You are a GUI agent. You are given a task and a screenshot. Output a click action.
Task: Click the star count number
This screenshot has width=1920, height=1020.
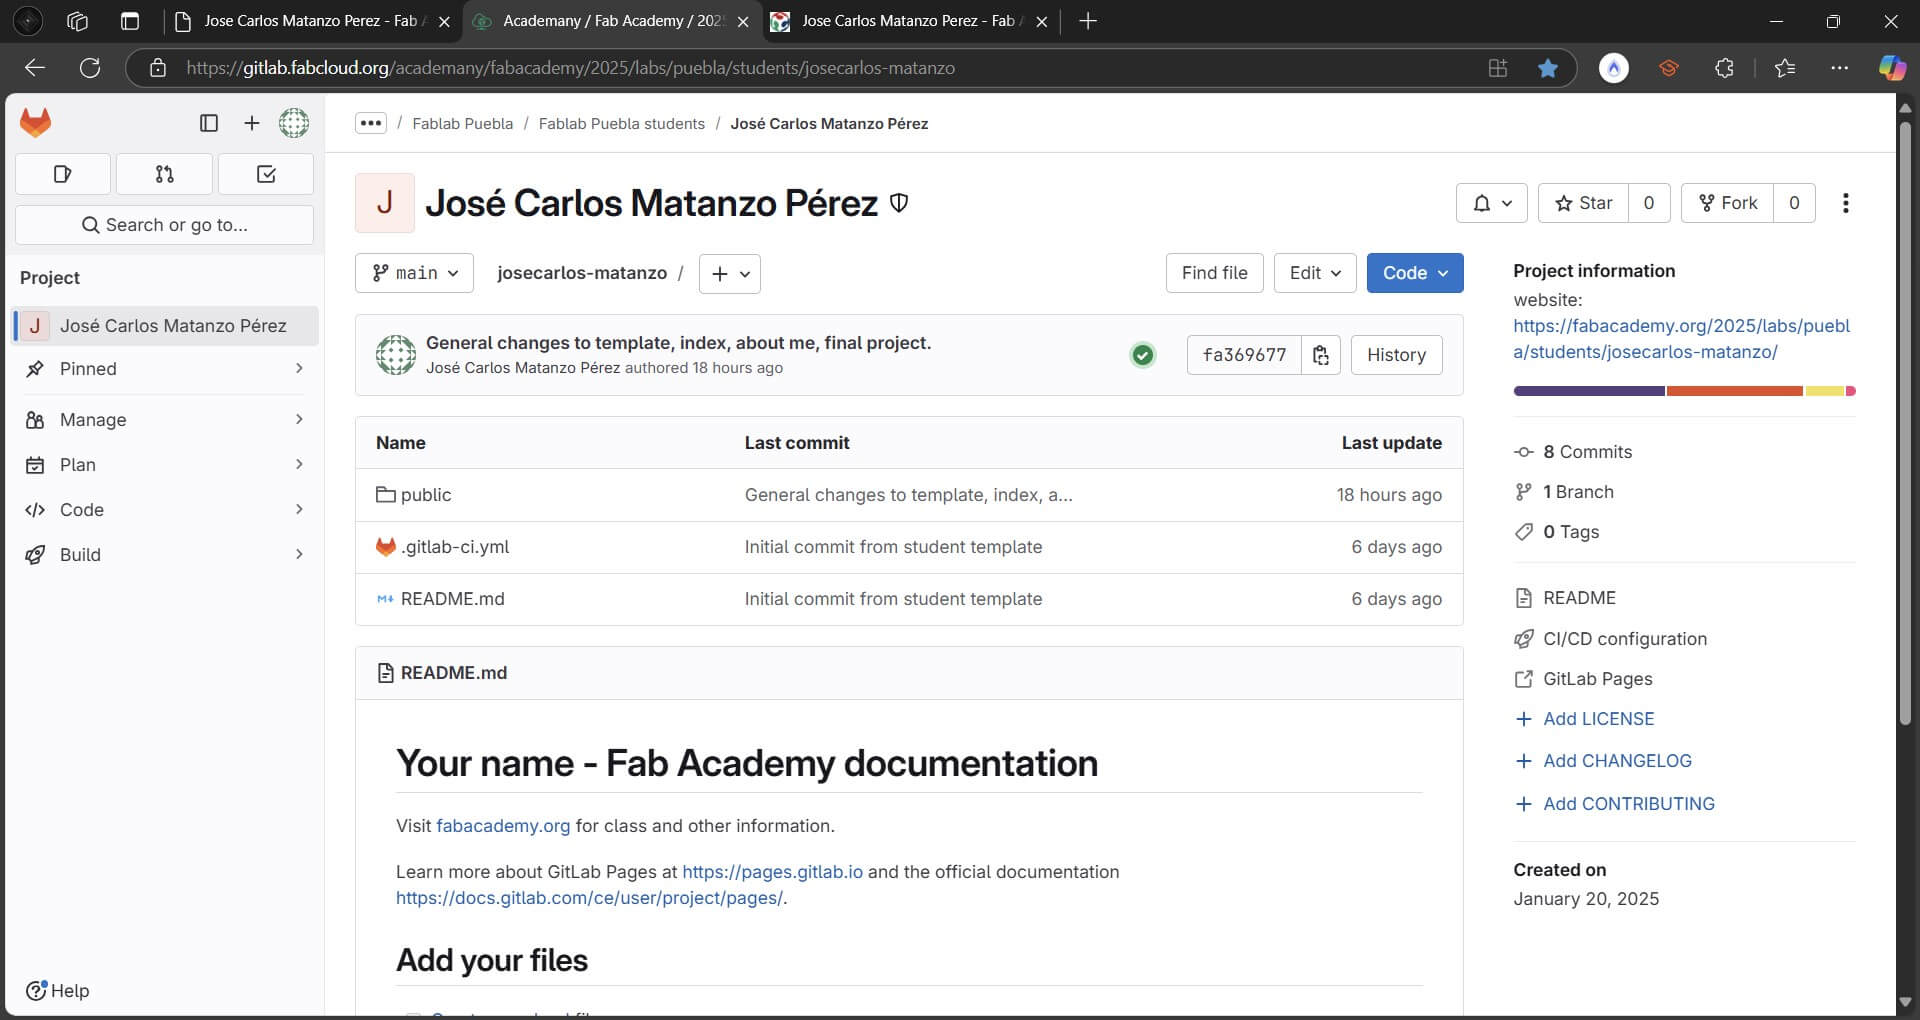1649,203
